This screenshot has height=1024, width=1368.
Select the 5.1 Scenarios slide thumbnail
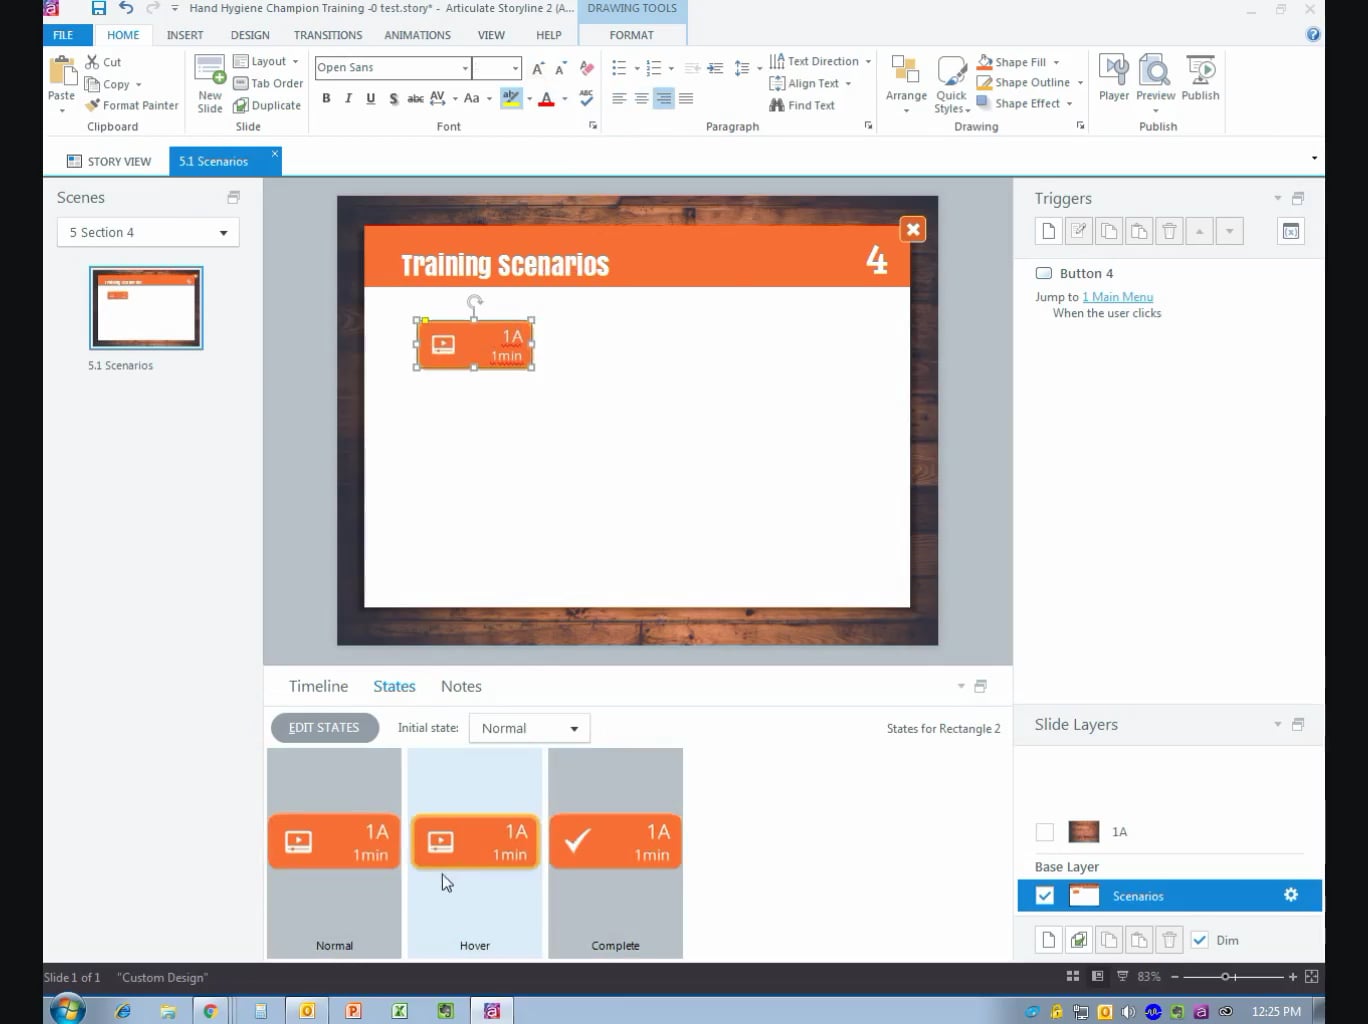[x=146, y=308]
